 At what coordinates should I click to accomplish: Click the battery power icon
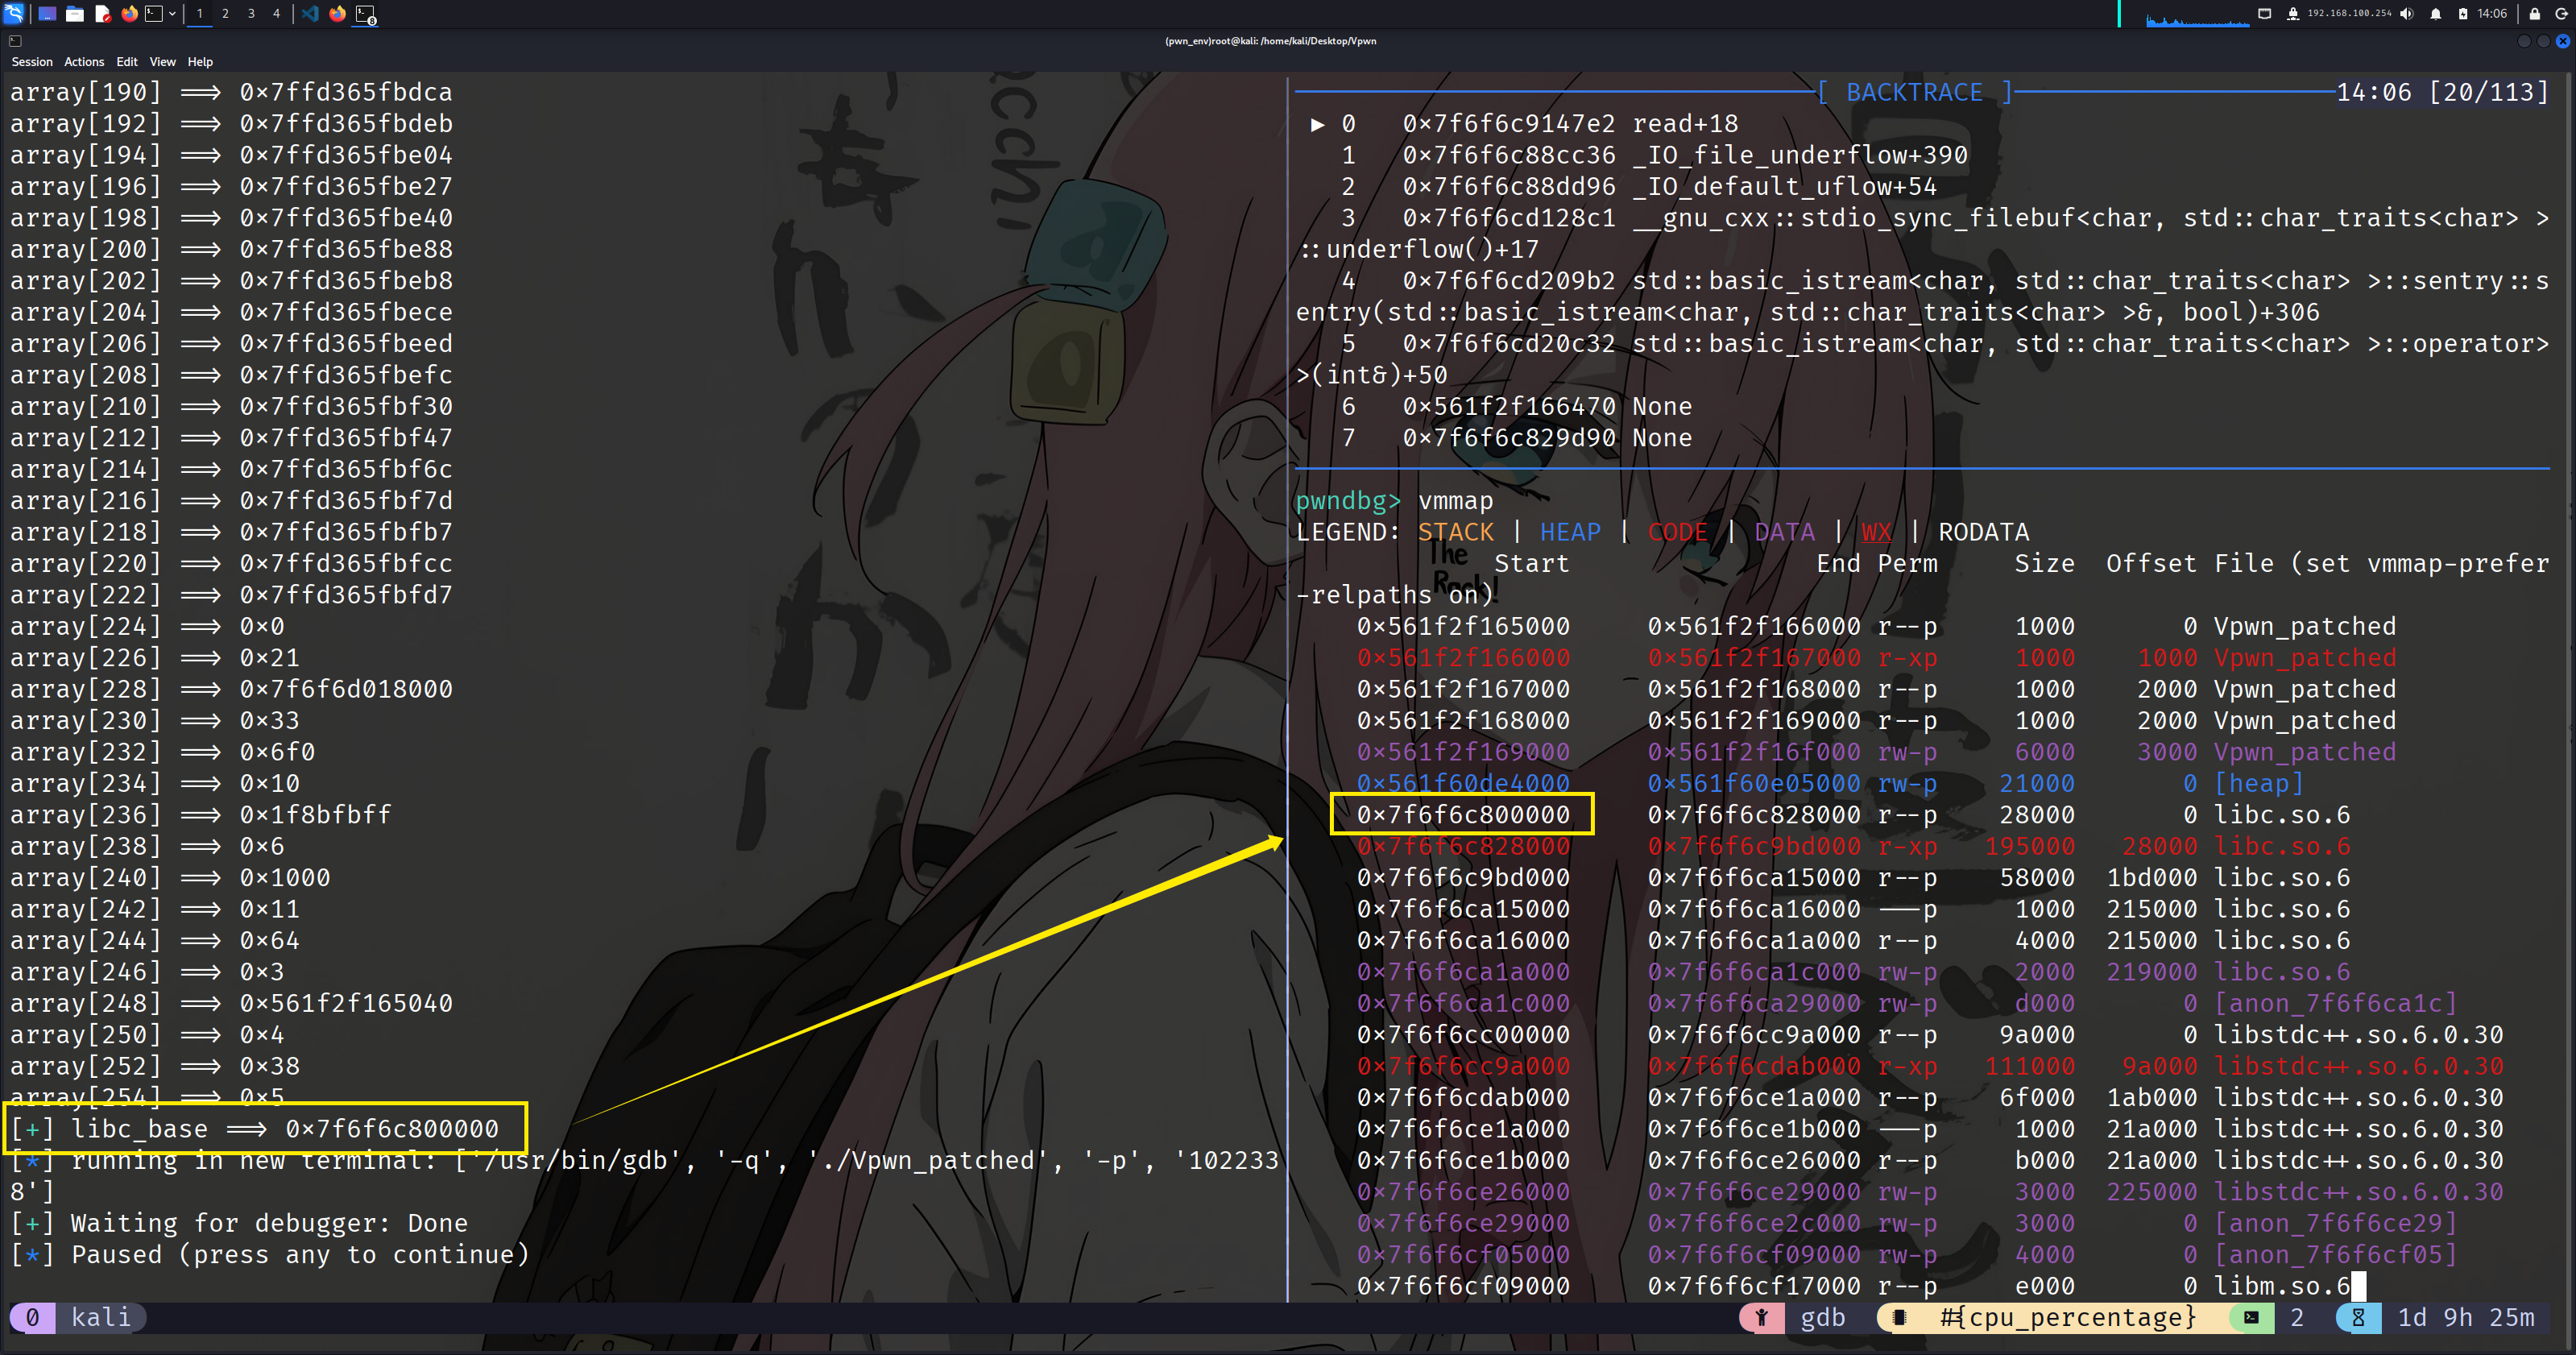tap(2463, 14)
